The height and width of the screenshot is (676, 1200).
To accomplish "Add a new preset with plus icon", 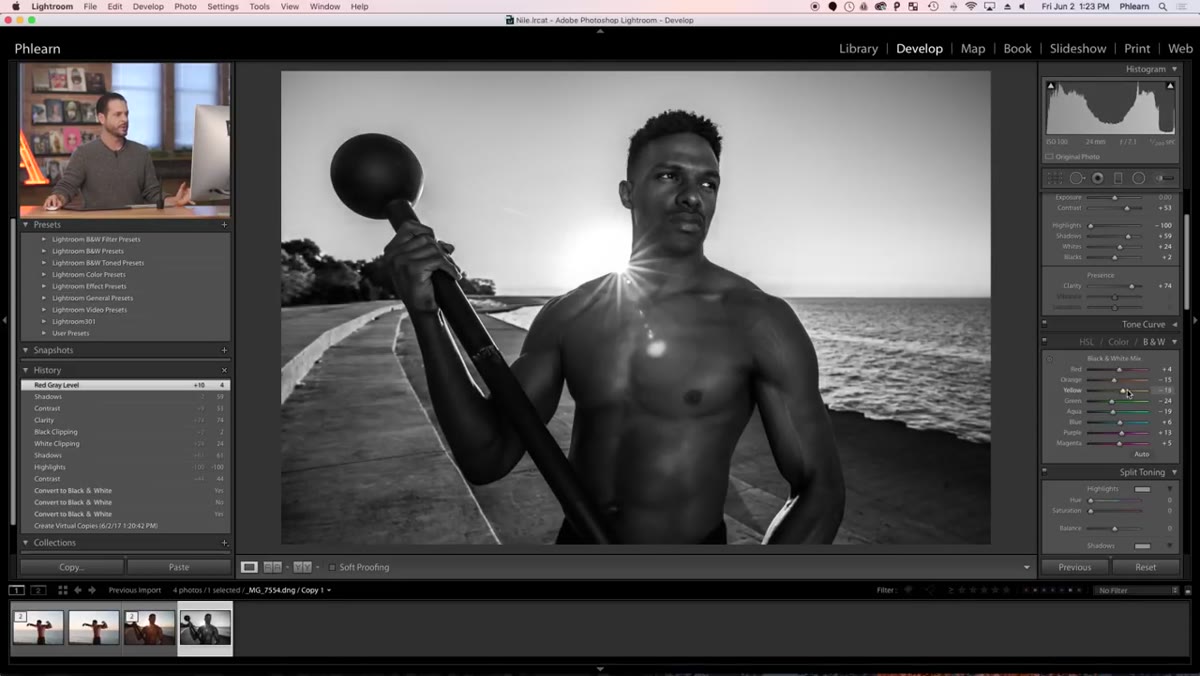I will point(224,225).
